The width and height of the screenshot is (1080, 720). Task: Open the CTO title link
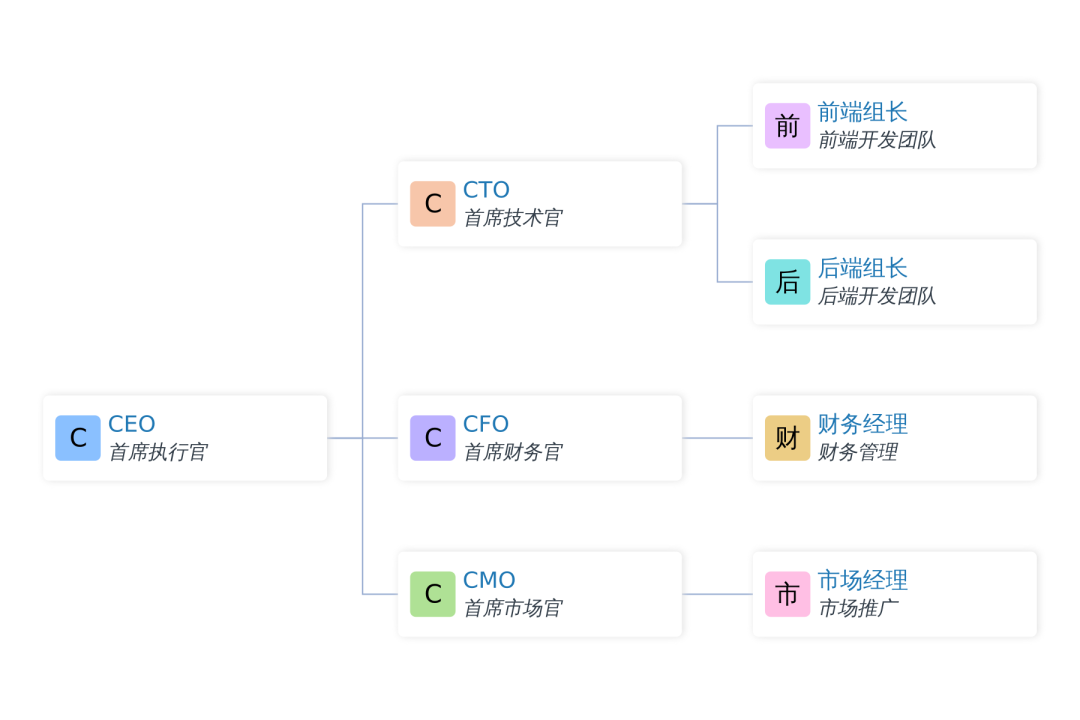click(x=486, y=189)
